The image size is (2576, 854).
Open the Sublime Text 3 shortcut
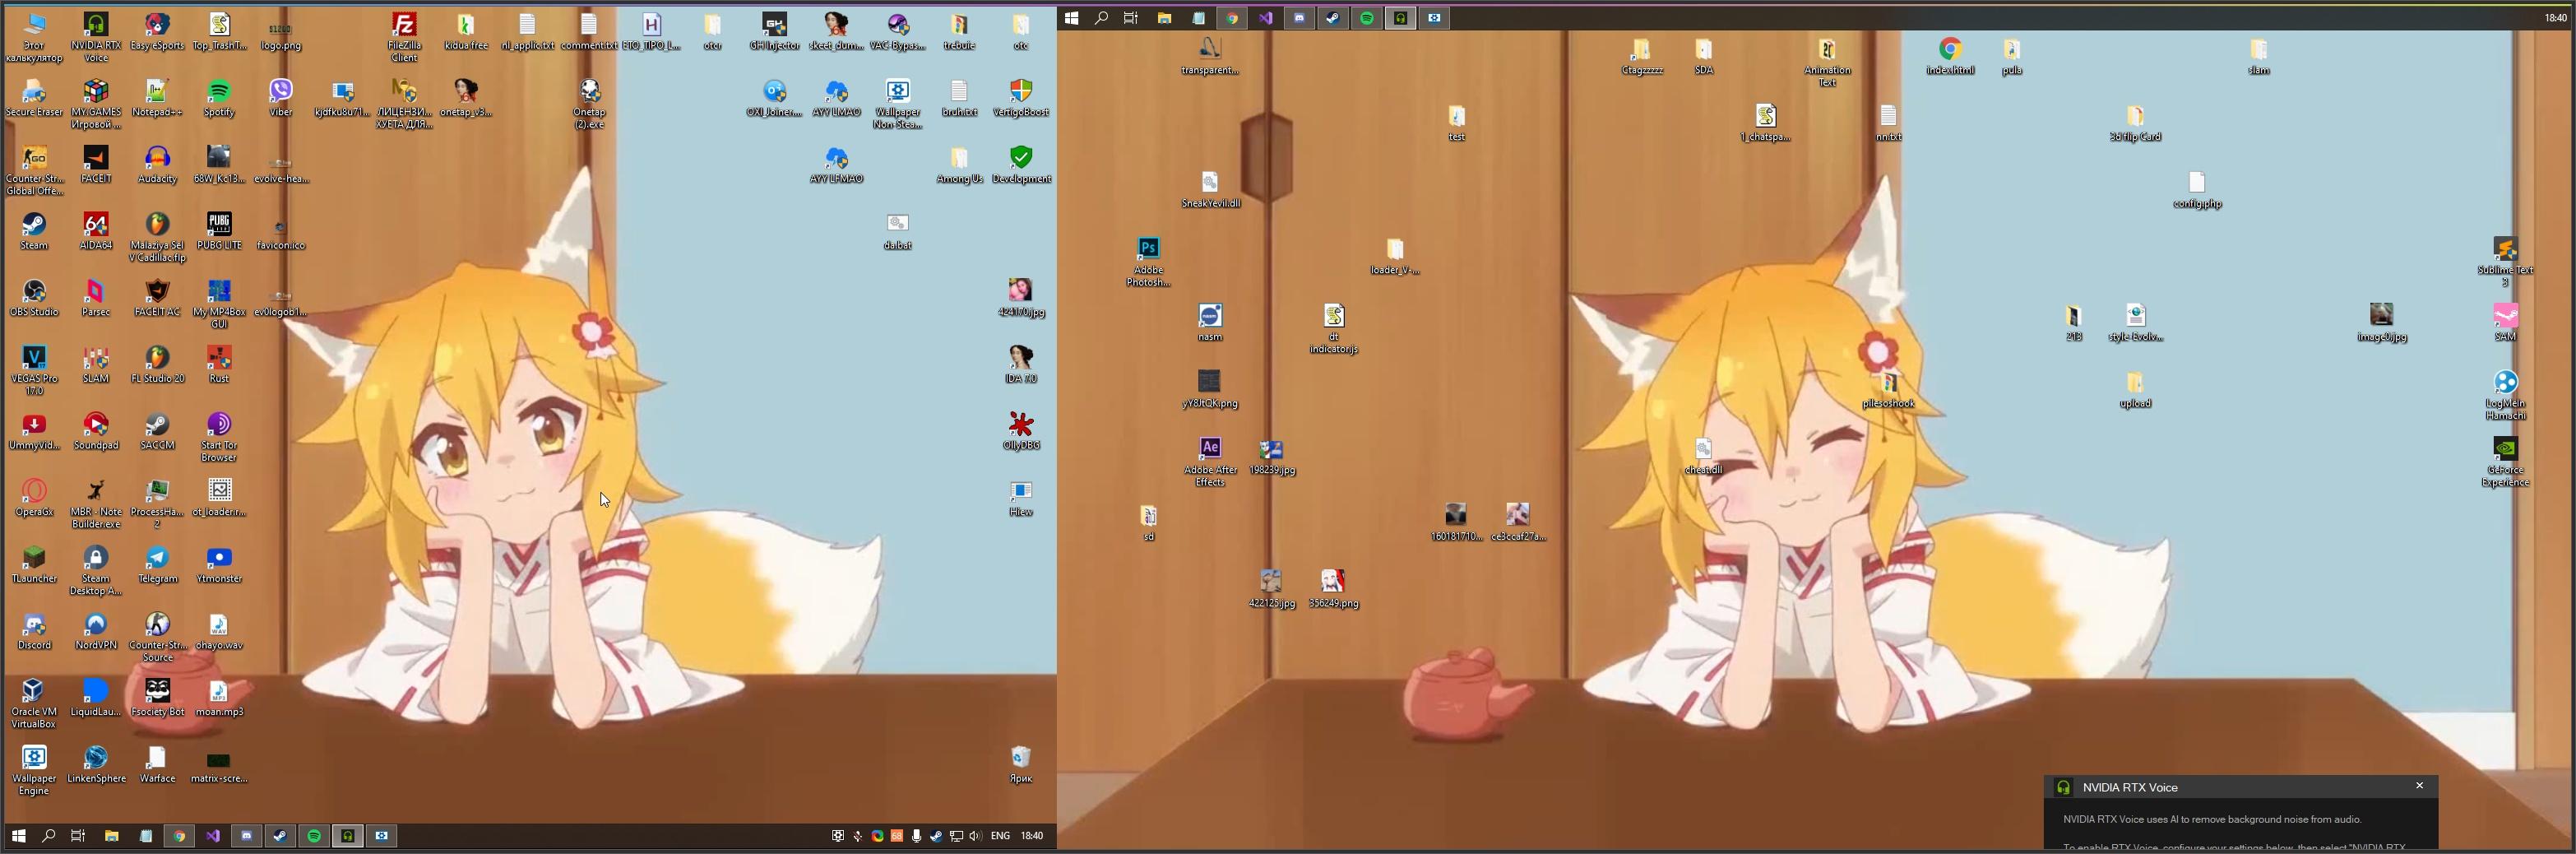[2506, 249]
